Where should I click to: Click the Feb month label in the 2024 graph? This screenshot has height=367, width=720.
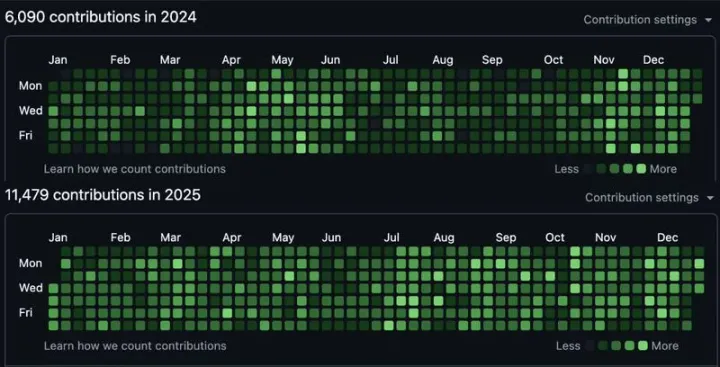click(120, 60)
